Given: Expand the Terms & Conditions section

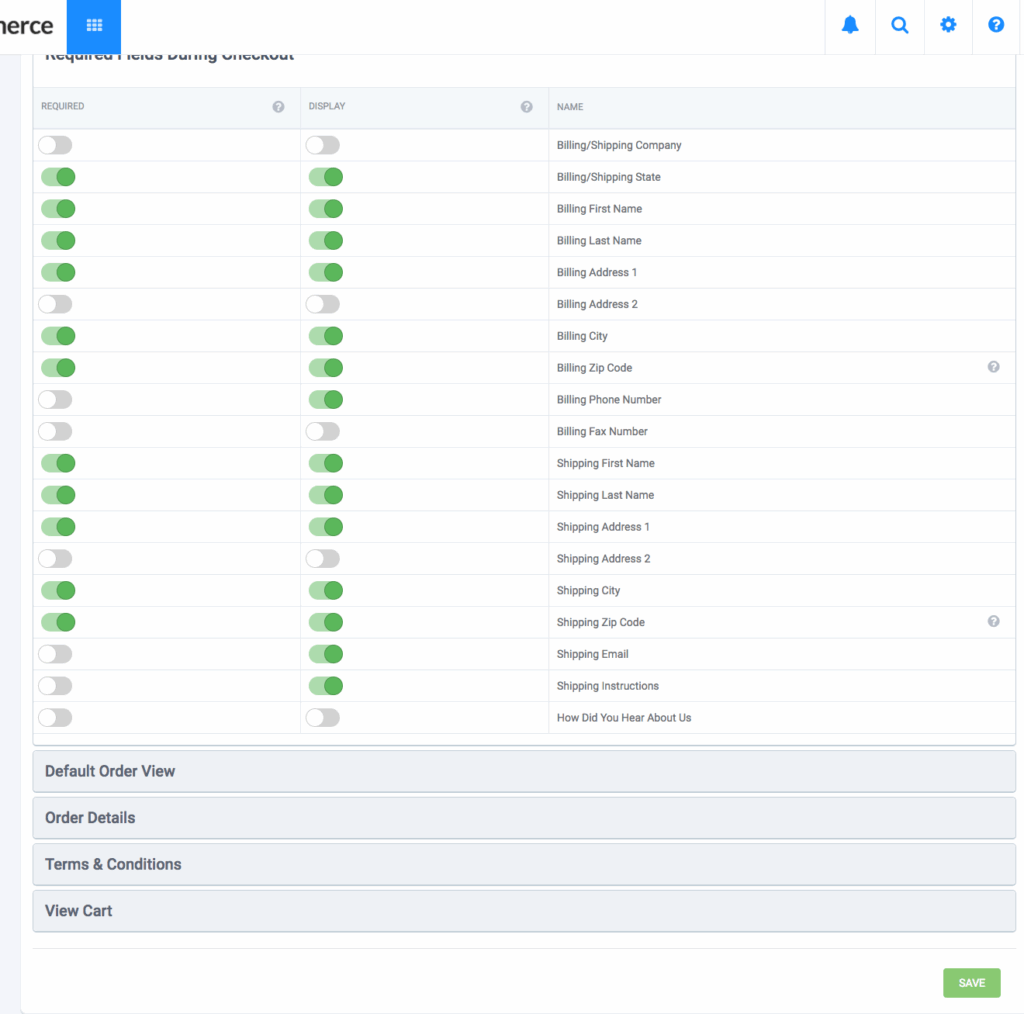Looking at the screenshot, I should tap(524, 864).
